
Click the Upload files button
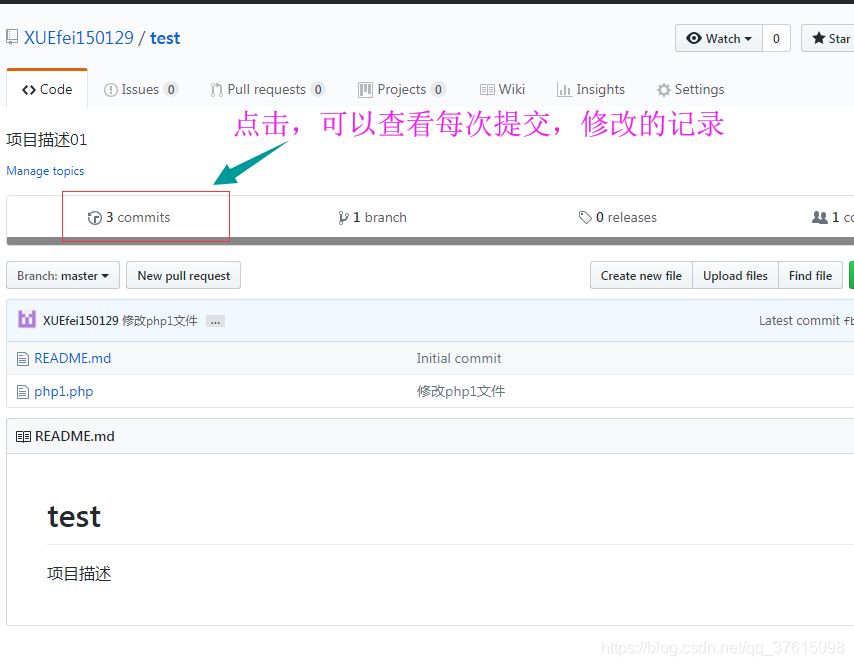pos(735,275)
